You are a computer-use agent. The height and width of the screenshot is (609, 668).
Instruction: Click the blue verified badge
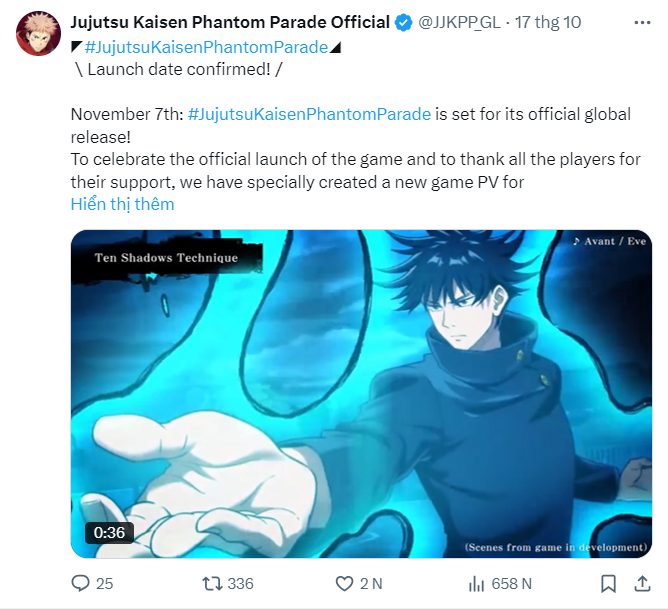403,23
